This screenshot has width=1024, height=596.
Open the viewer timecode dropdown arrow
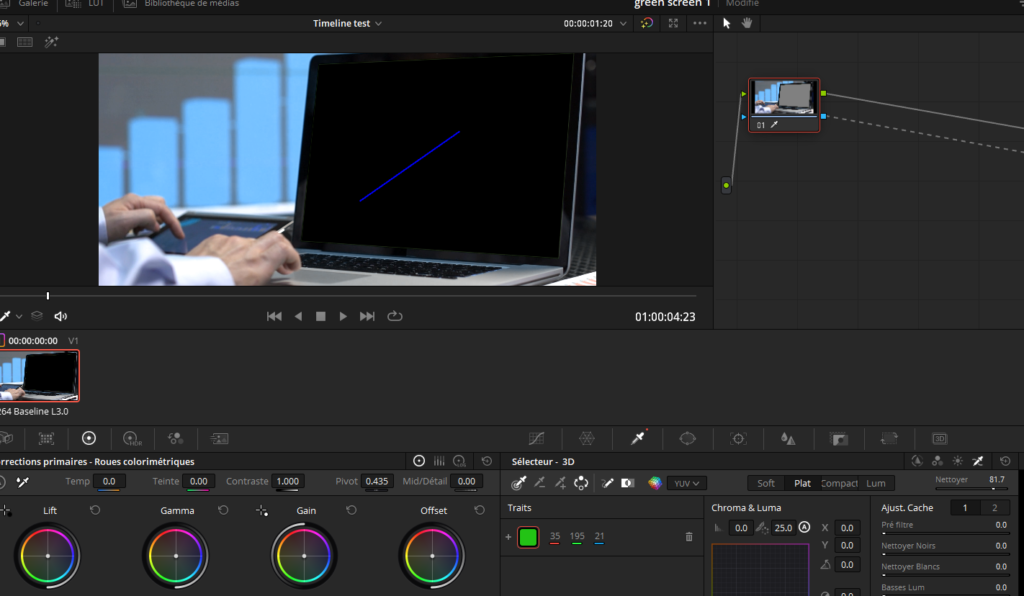tap(624, 23)
